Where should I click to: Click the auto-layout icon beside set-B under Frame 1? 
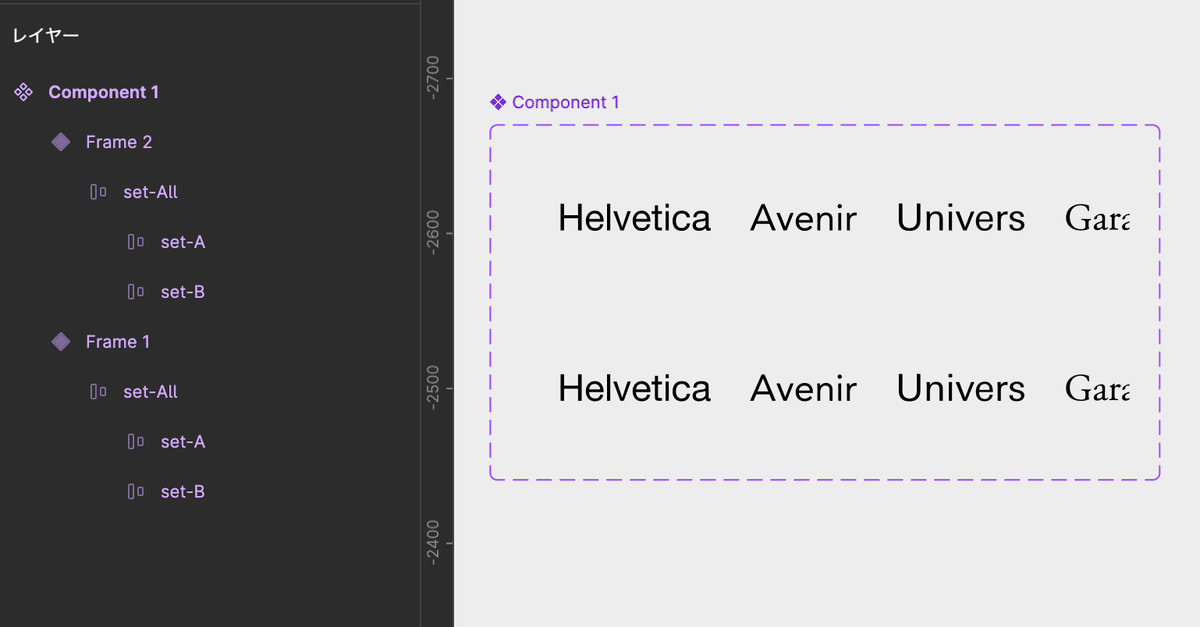point(135,492)
